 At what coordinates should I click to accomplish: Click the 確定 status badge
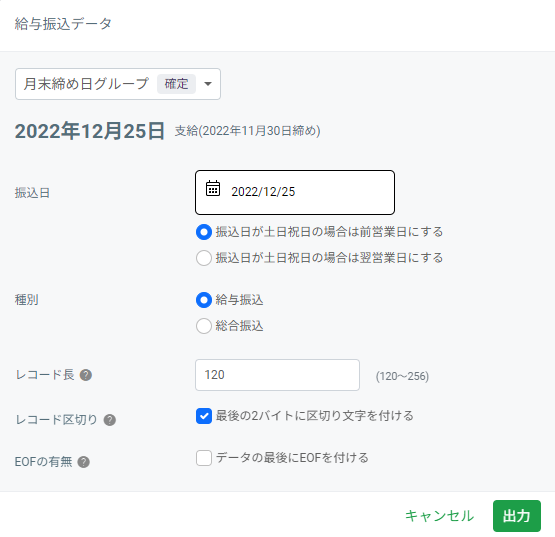click(x=176, y=84)
